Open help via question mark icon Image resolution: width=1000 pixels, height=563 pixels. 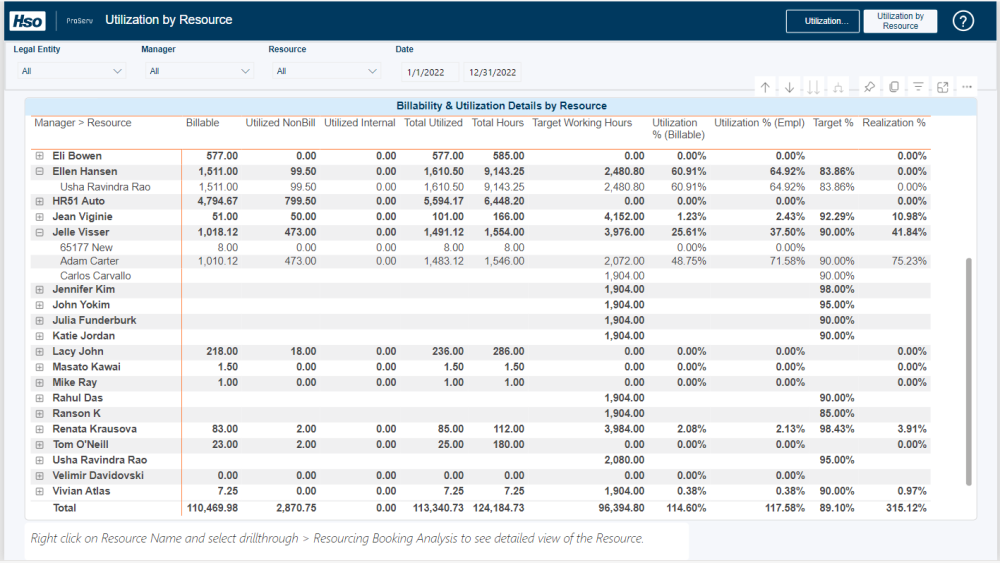[963, 21]
